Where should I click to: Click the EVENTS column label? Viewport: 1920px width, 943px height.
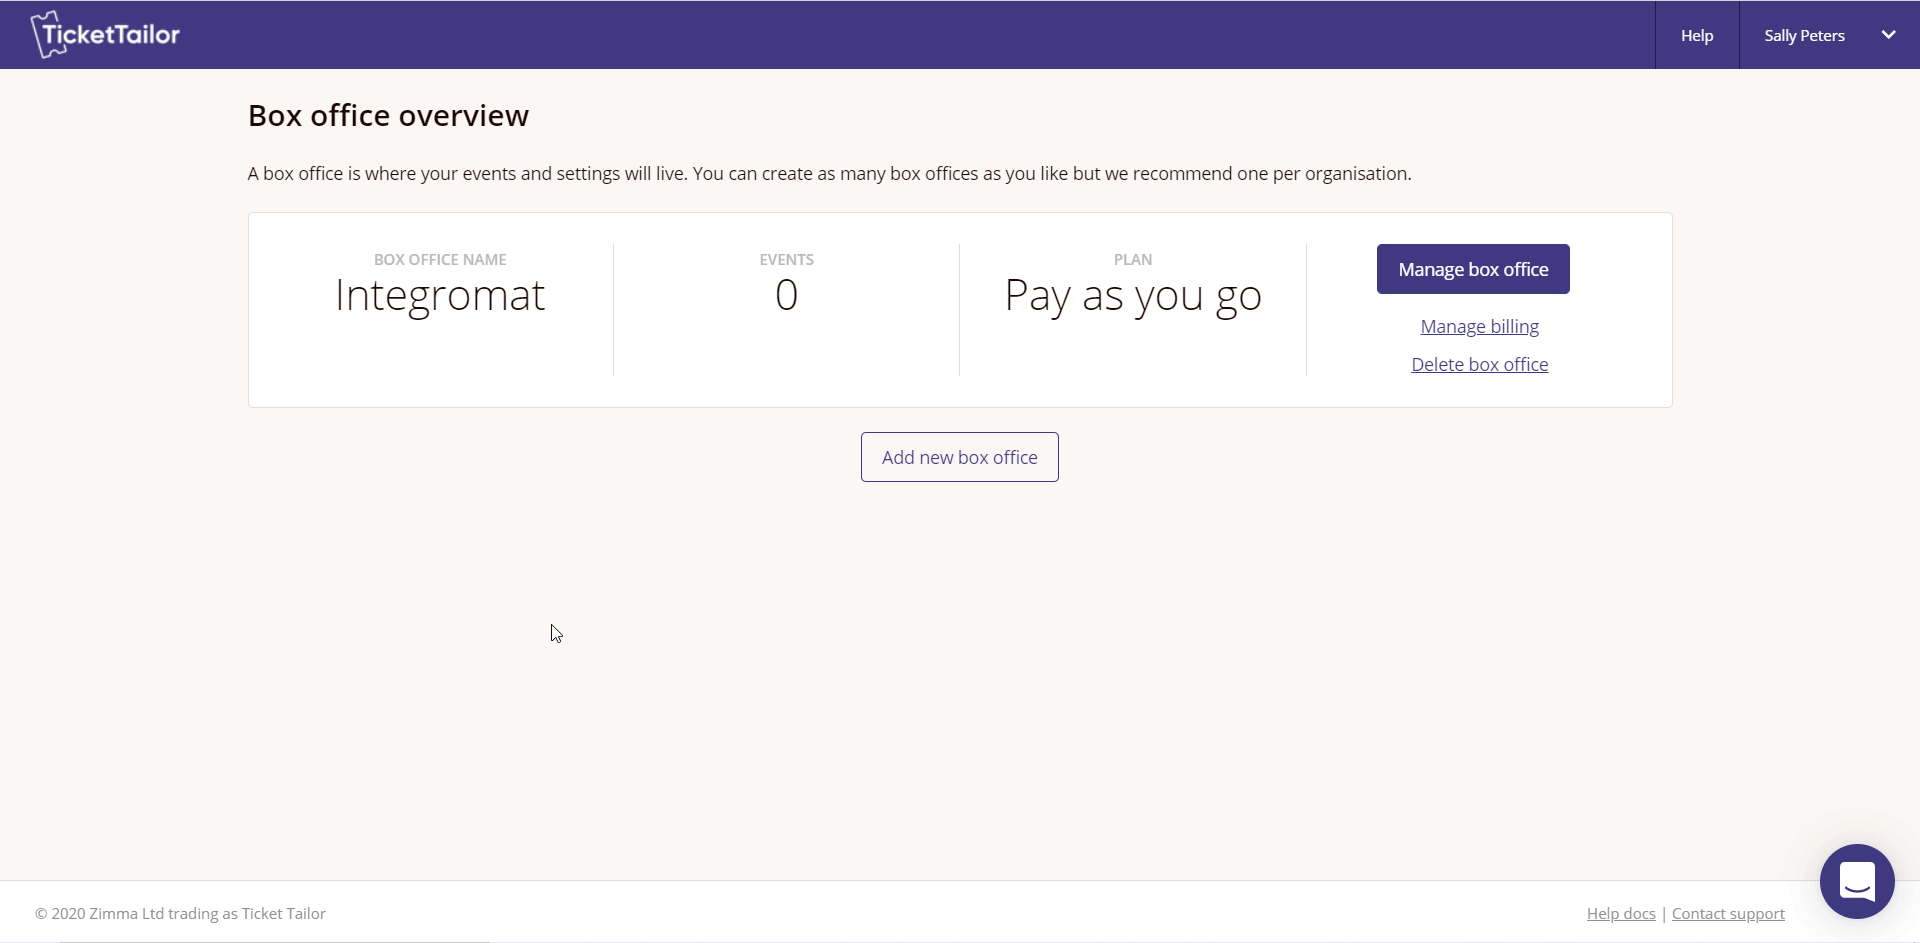pyautogui.click(x=786, y=260)
